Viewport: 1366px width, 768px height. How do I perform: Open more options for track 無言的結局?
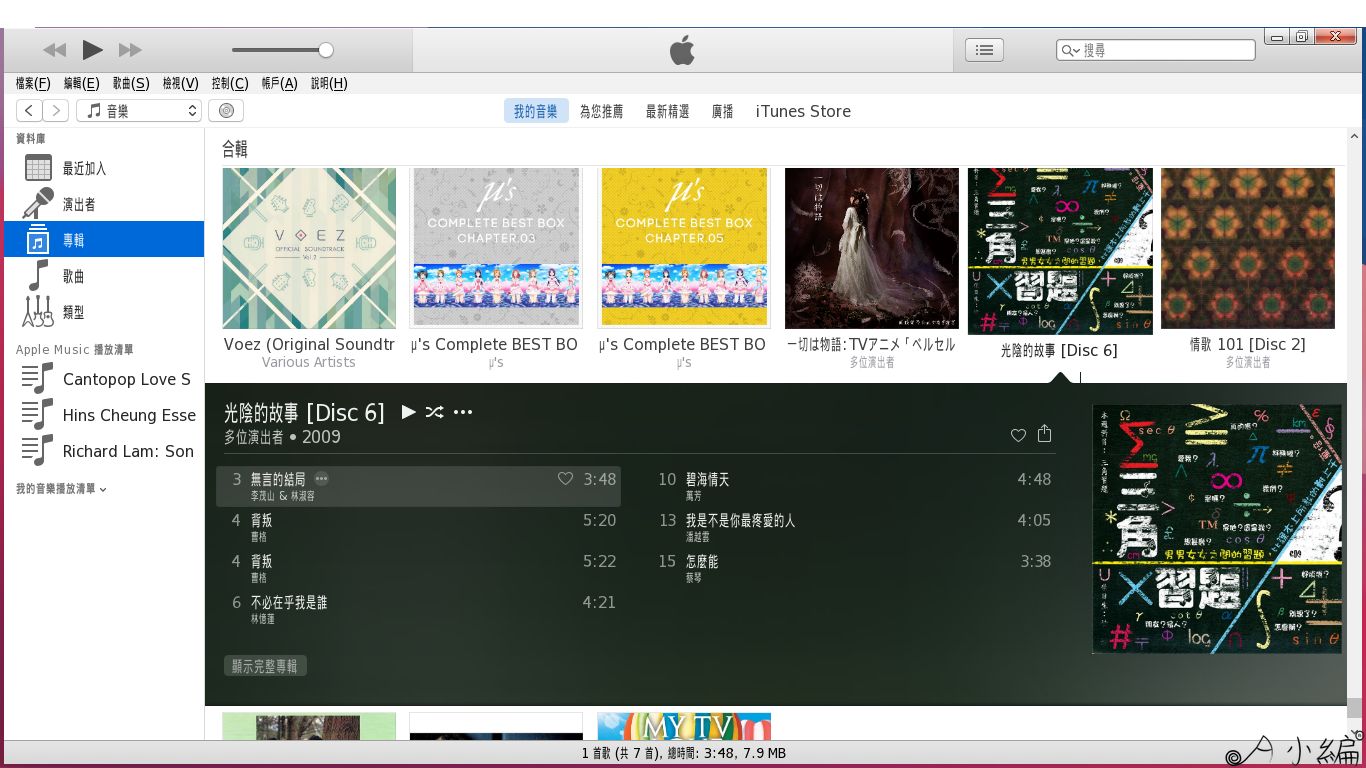point(321,479)
